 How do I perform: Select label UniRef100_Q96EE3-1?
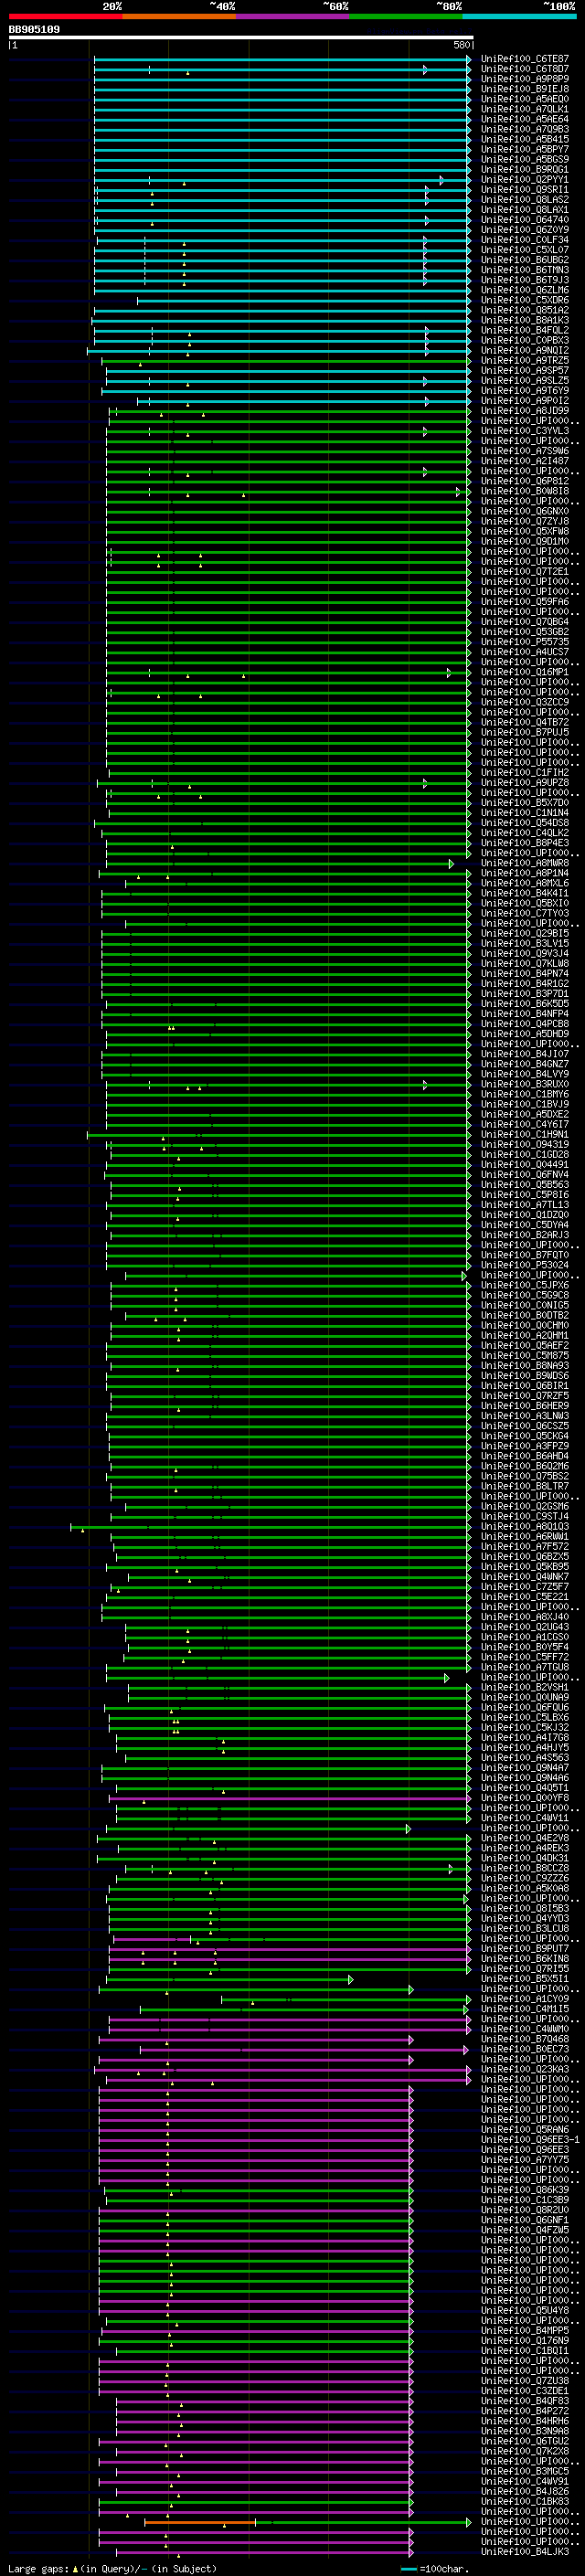(x=529, y=2139)
